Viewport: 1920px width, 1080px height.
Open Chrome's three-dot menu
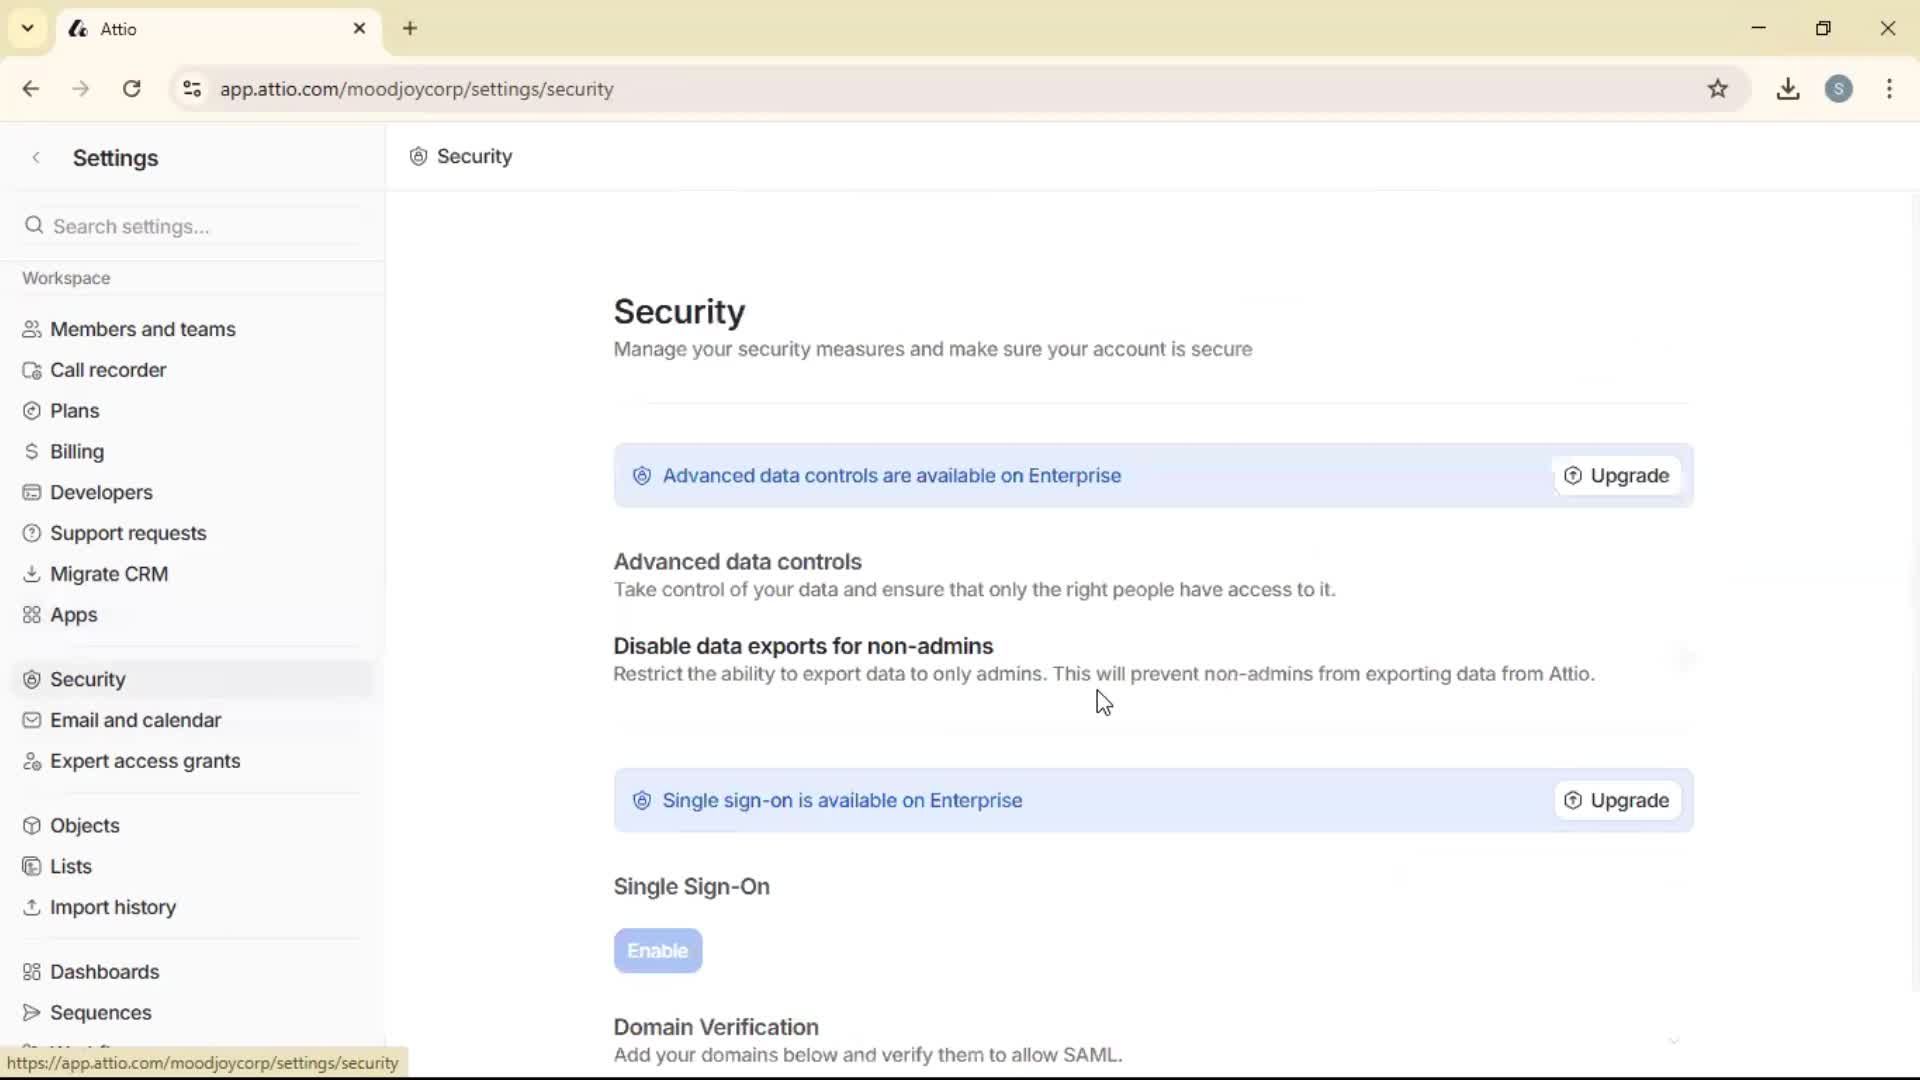1889,89
